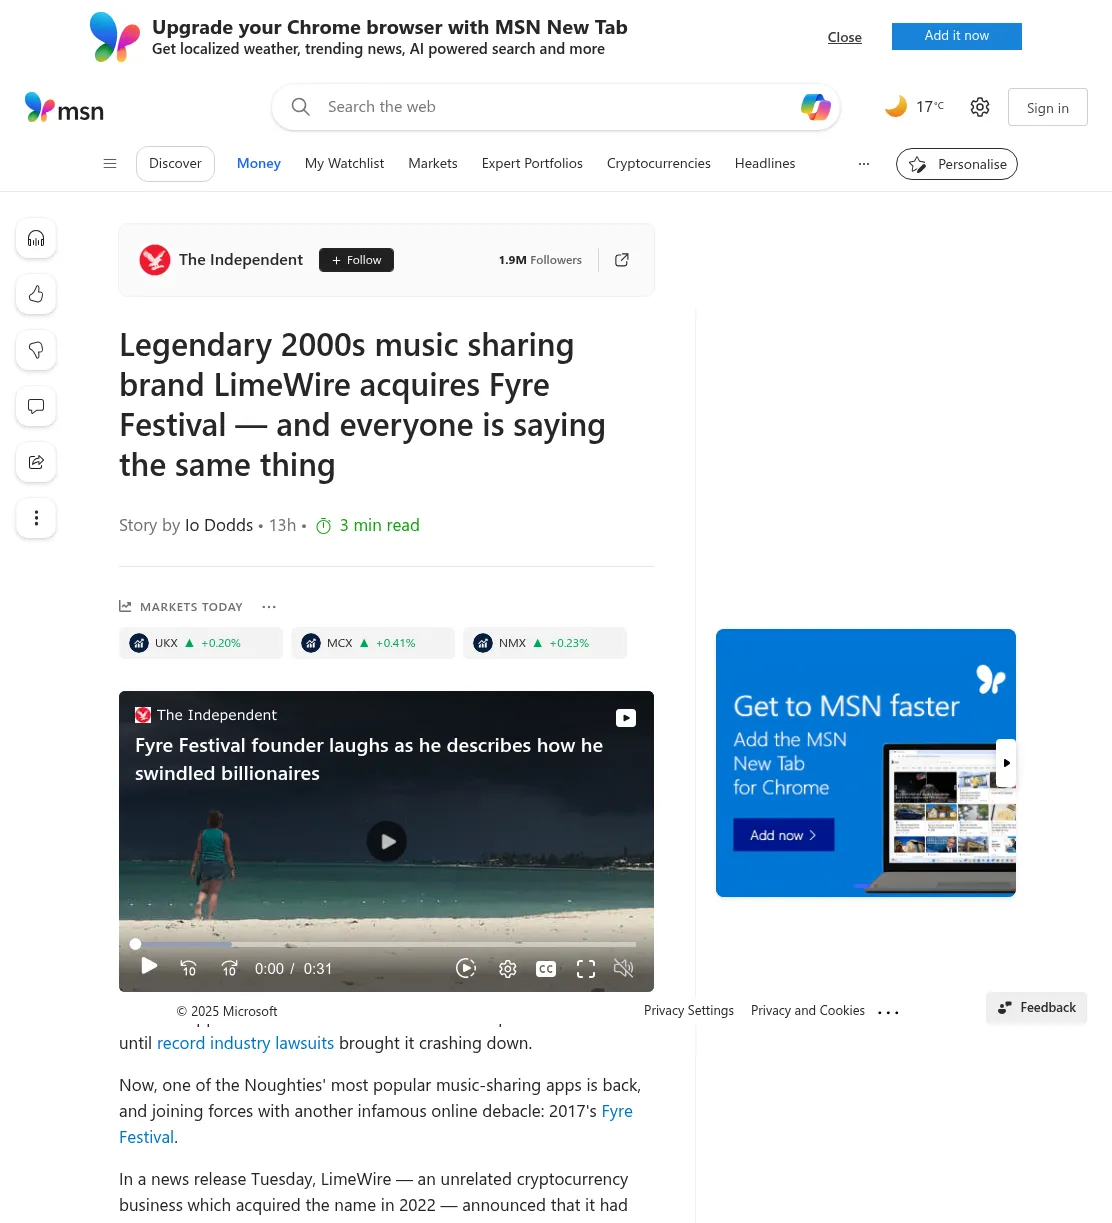Click the Copilot icon in search bar

(816, 107)
